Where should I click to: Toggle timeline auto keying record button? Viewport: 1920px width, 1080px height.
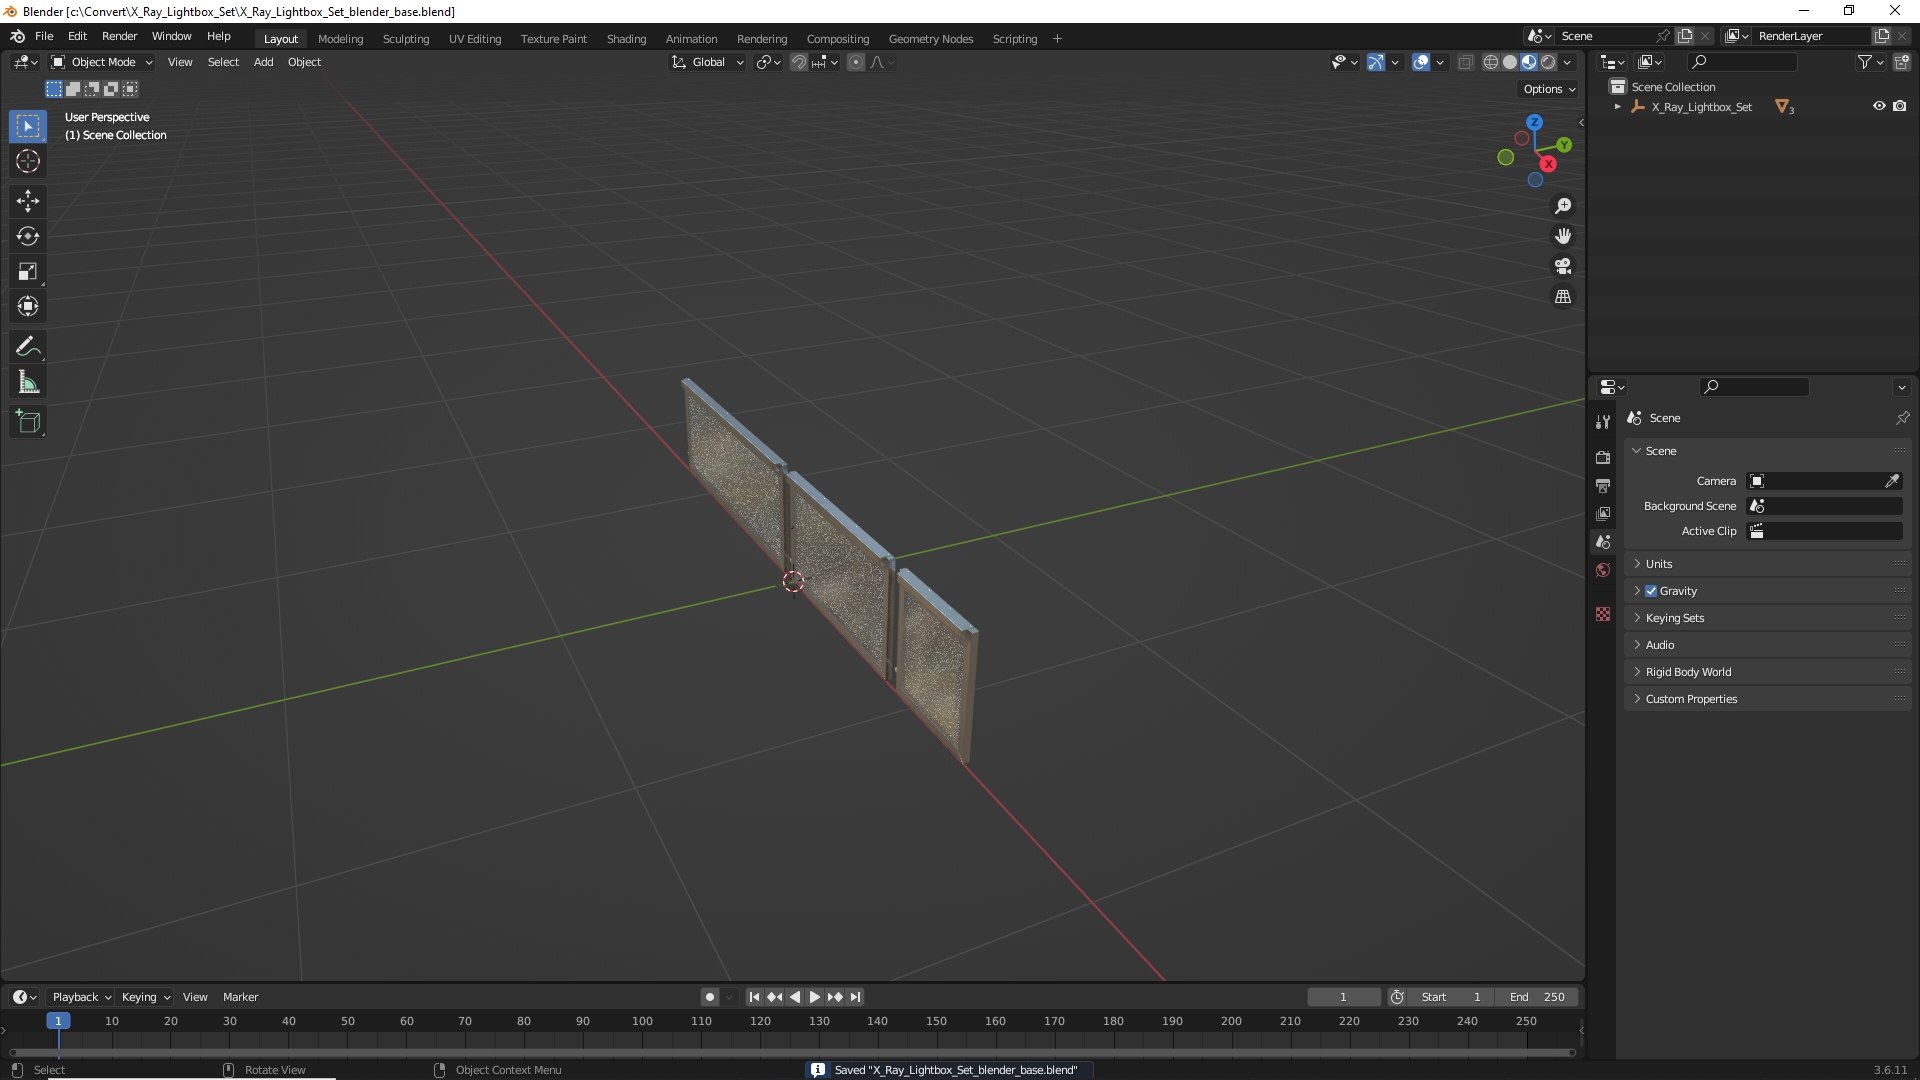point(710,997)
